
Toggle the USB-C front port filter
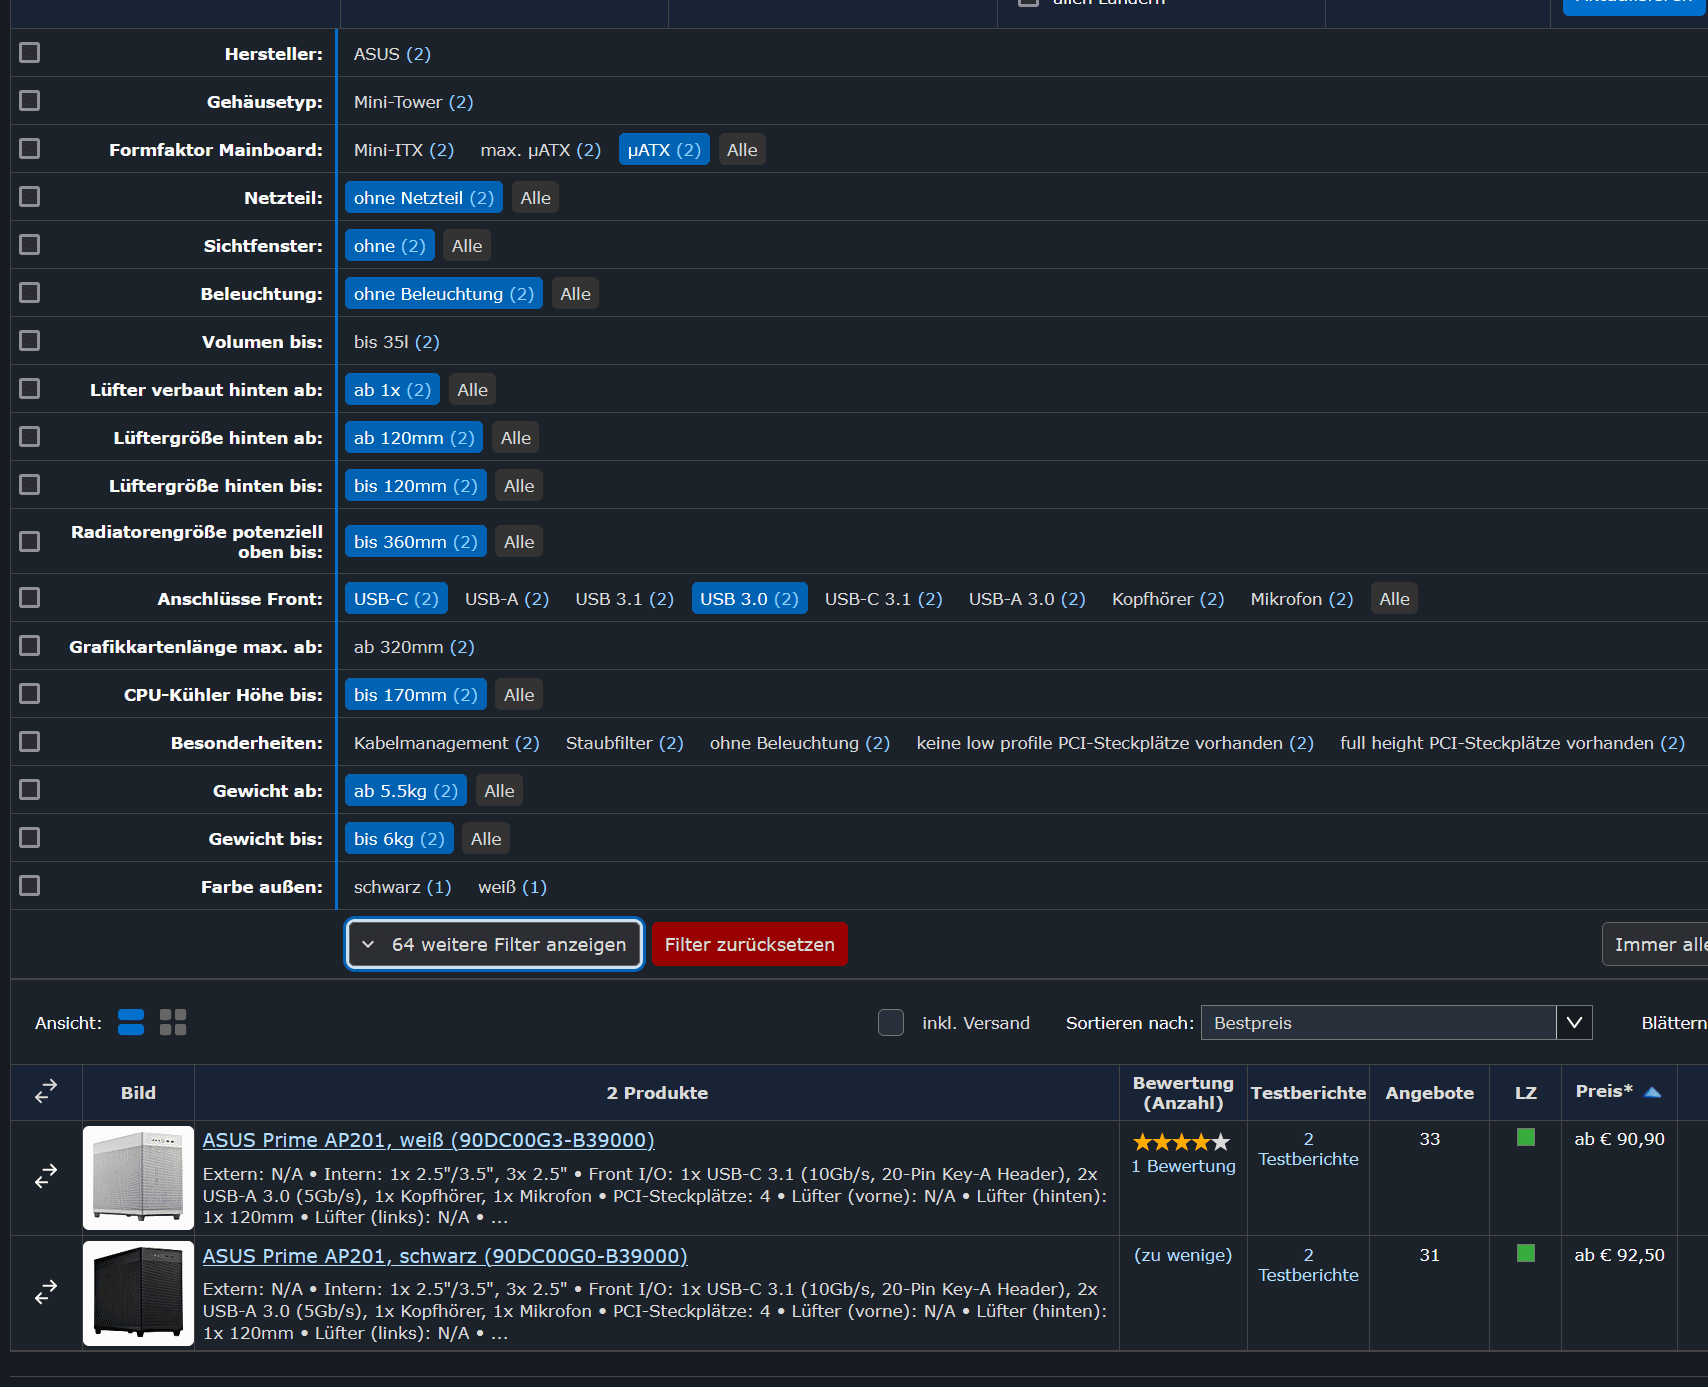(x=396, y=599)
